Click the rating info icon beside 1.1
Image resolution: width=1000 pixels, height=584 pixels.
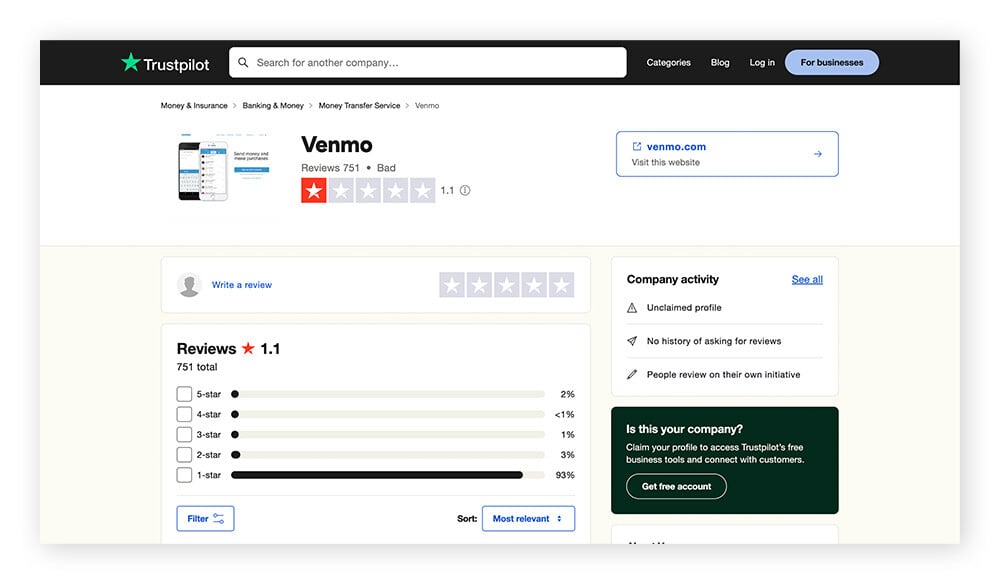[x=465, y=190]
